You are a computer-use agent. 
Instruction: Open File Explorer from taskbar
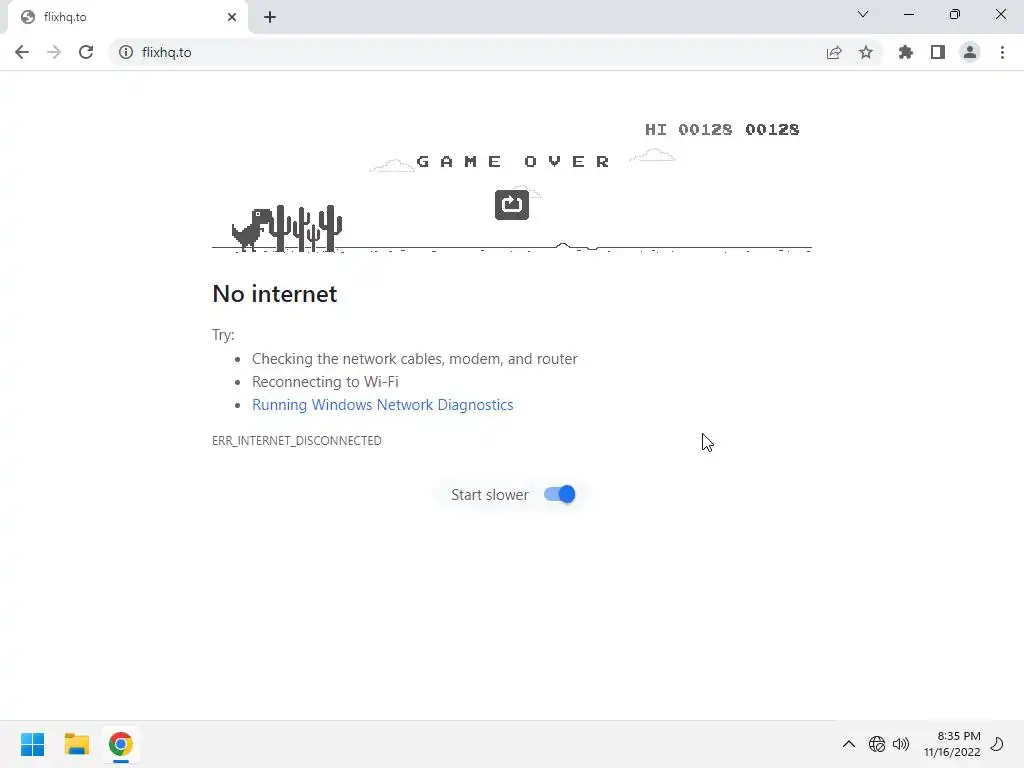coord(77,744)
